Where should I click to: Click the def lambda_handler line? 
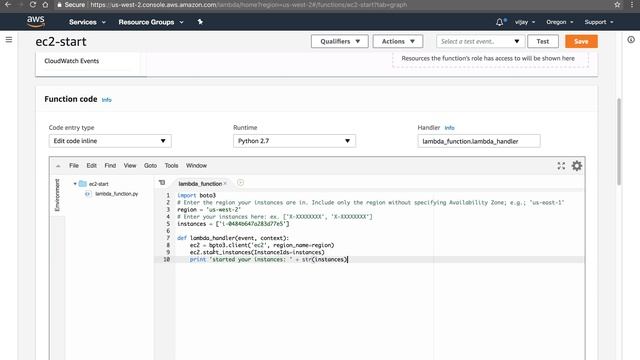coord(233,238)
